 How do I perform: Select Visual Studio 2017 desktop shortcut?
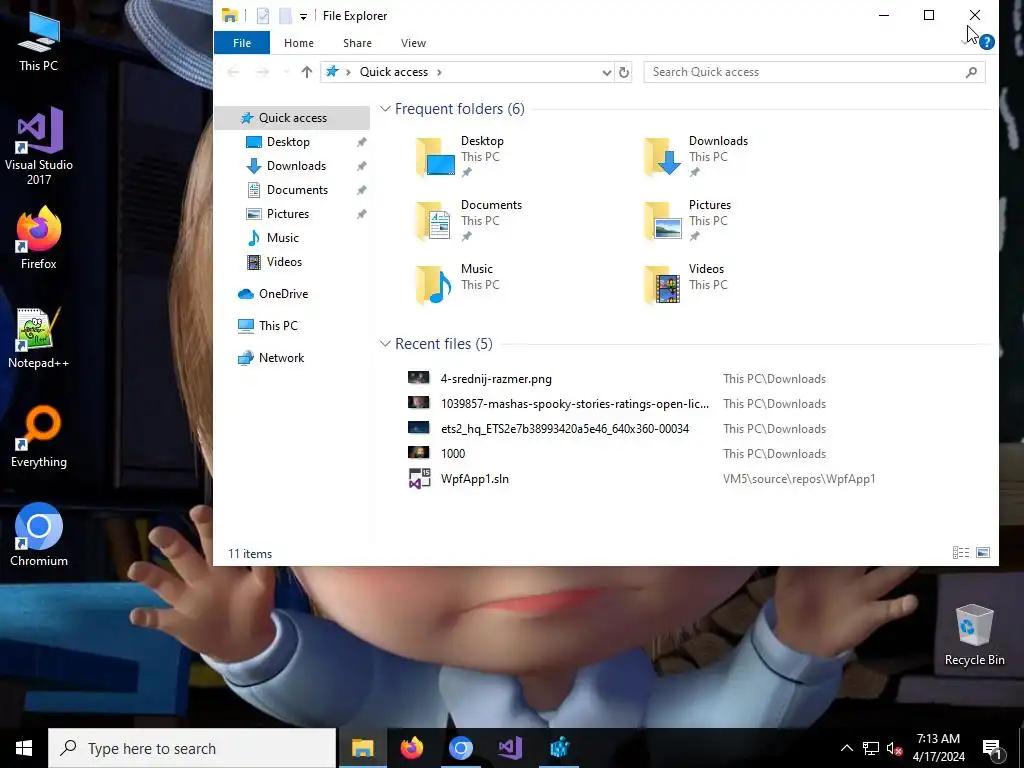point(39,146)
